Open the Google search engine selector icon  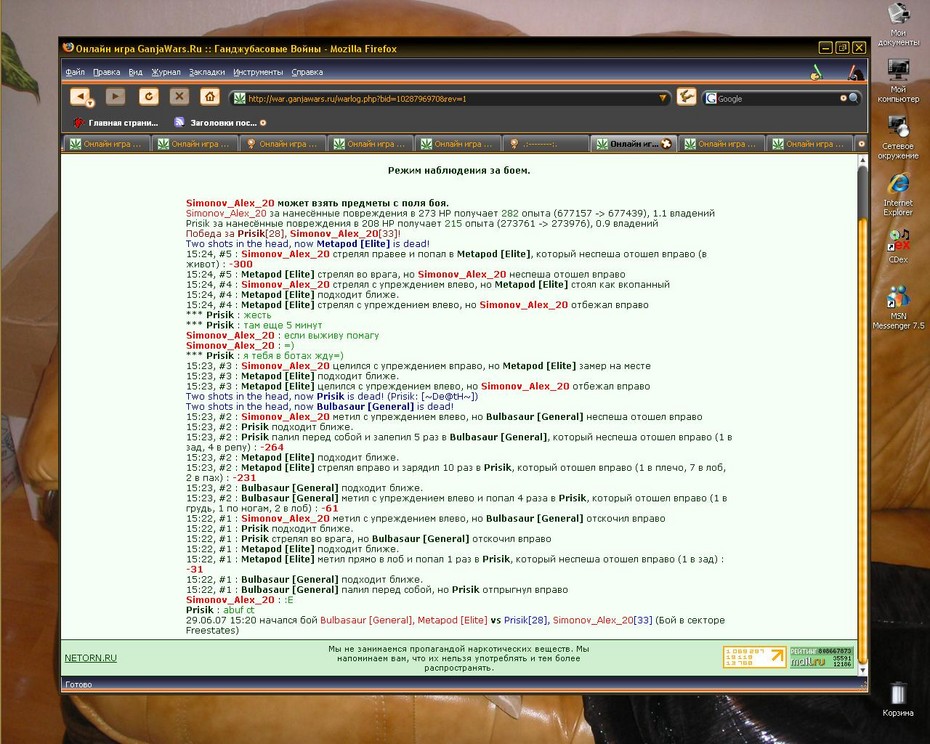point(711,98)
